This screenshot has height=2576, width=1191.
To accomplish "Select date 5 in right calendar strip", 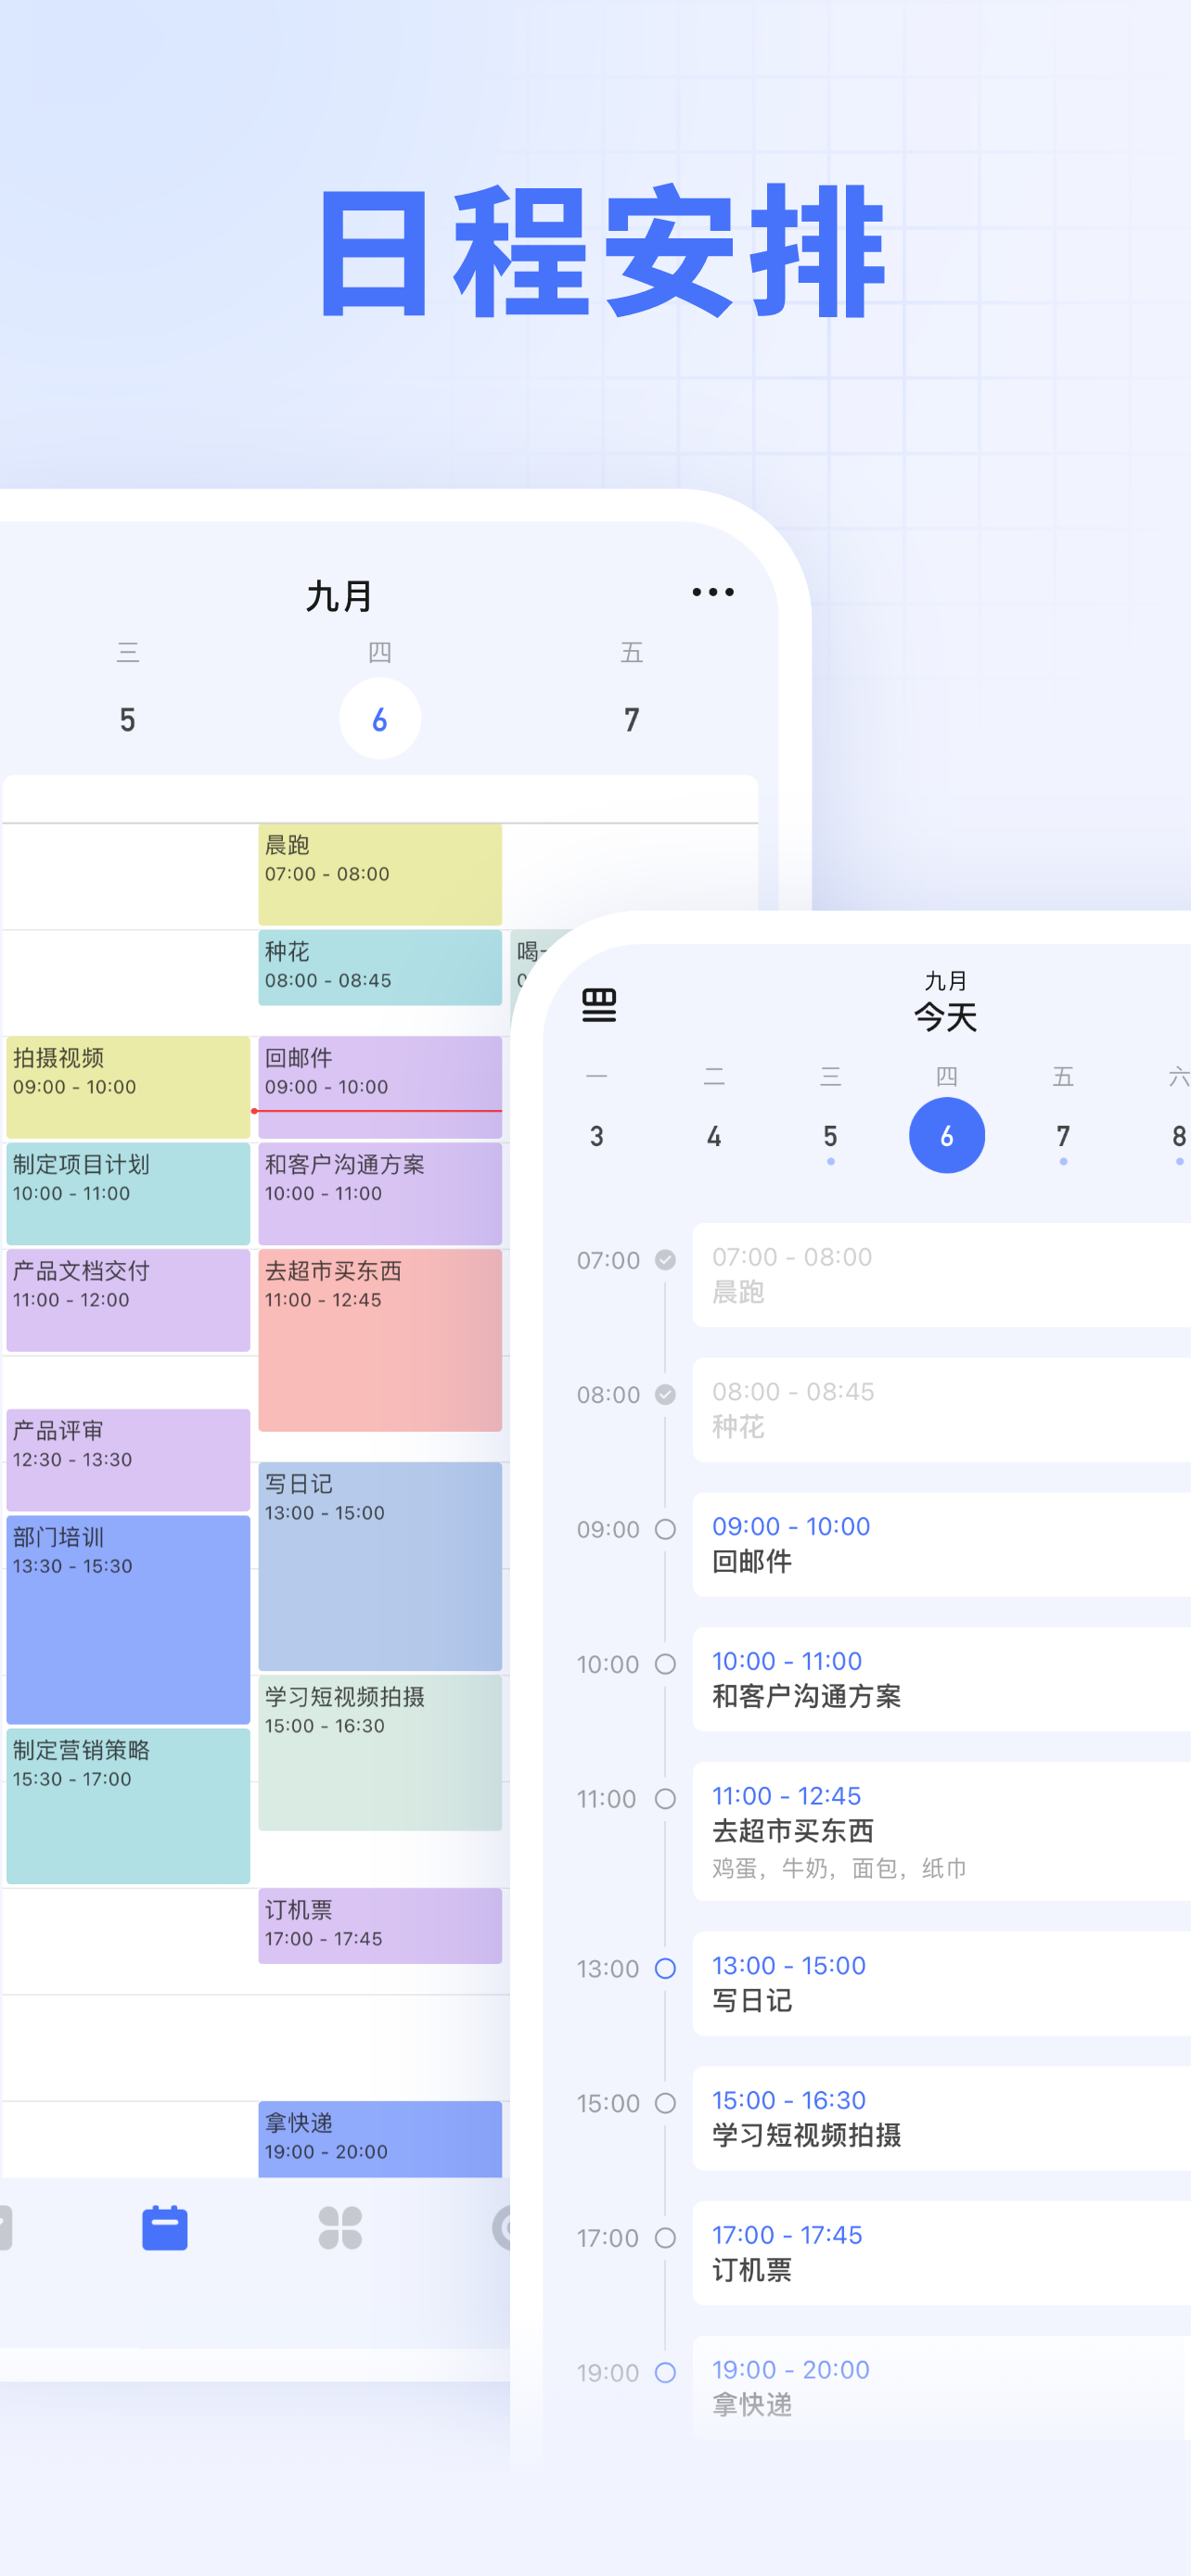I will (830, 1136).
